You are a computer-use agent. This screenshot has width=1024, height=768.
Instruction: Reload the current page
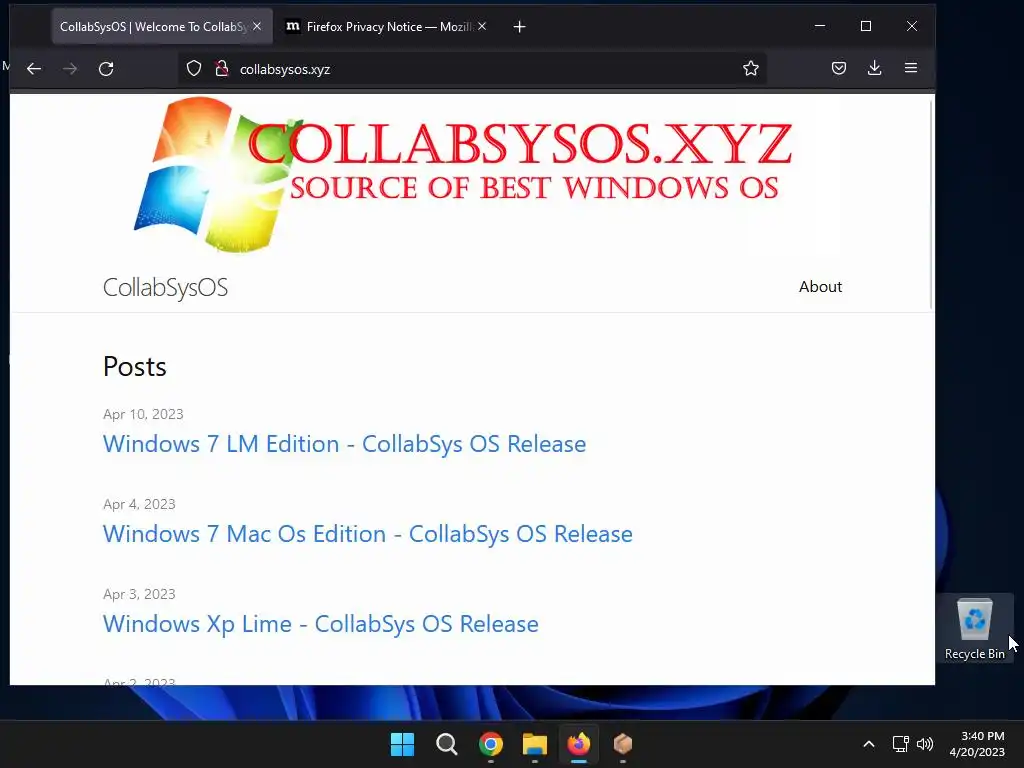tap(106, 69)
